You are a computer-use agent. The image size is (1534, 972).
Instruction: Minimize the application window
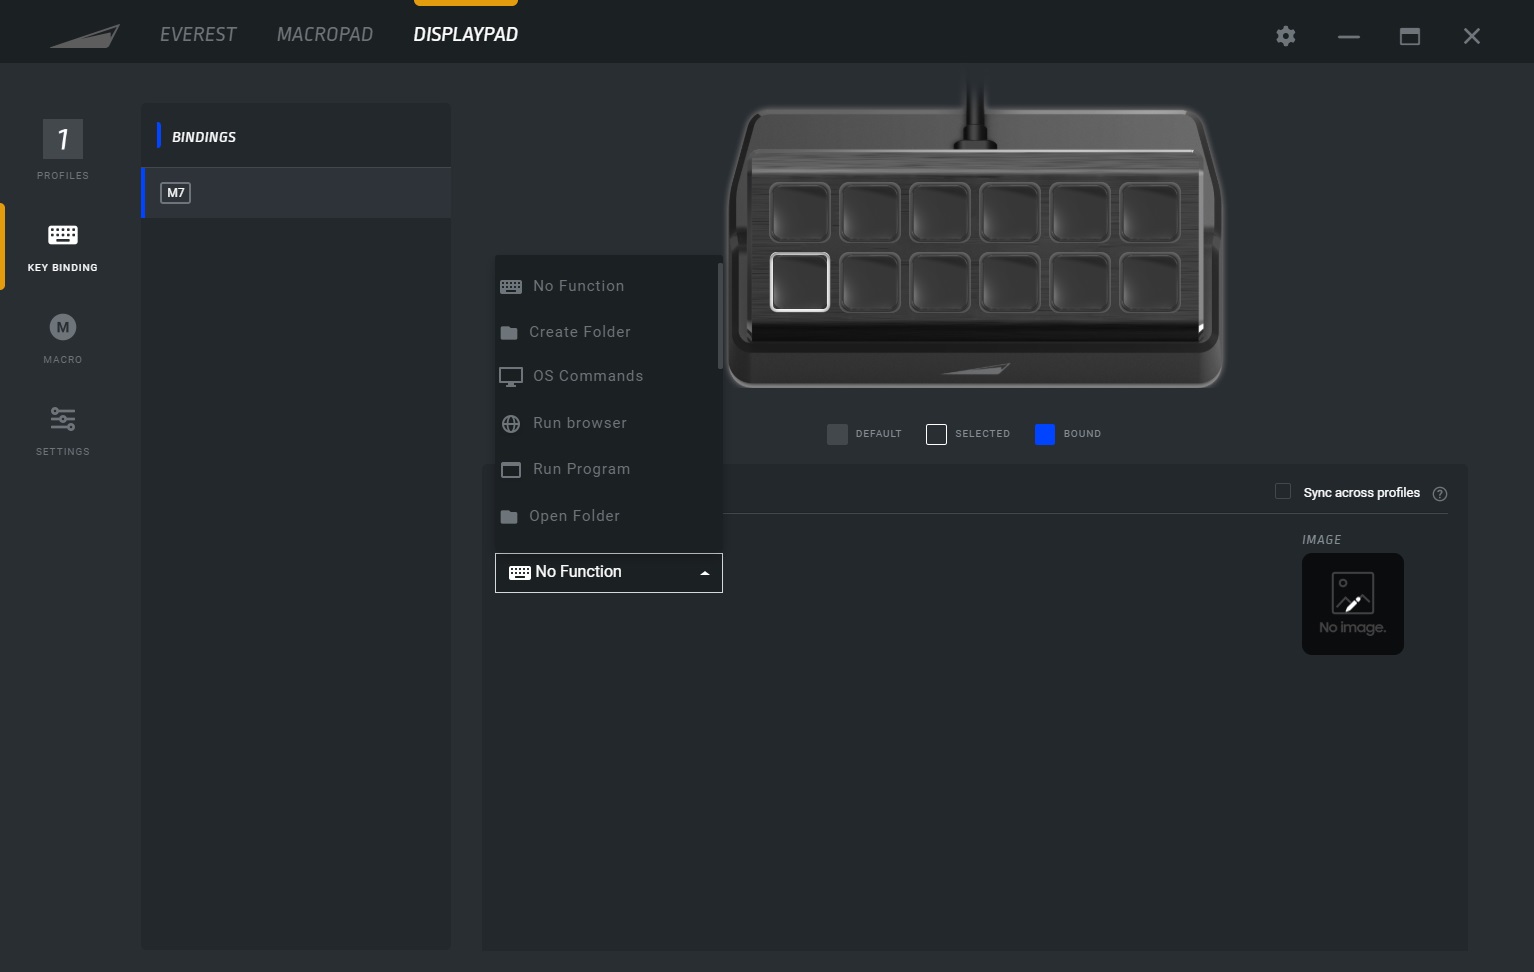click(x=1349, y=36)
